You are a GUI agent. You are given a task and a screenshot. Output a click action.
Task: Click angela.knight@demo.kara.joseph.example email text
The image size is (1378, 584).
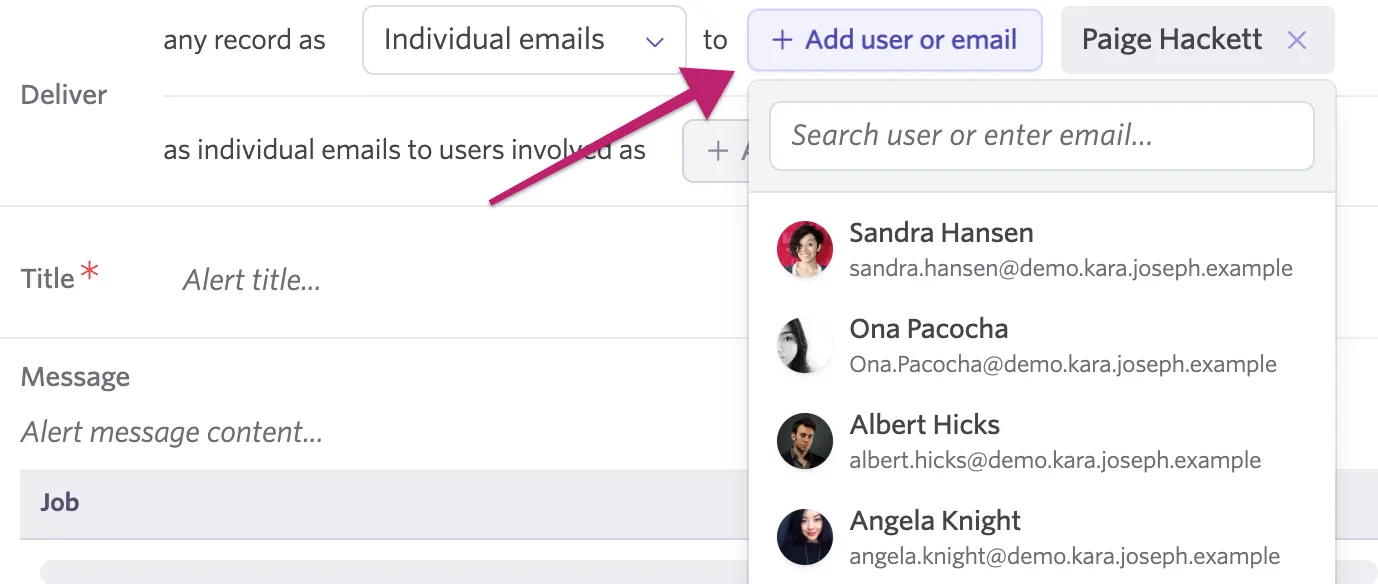click(1064, 556)
